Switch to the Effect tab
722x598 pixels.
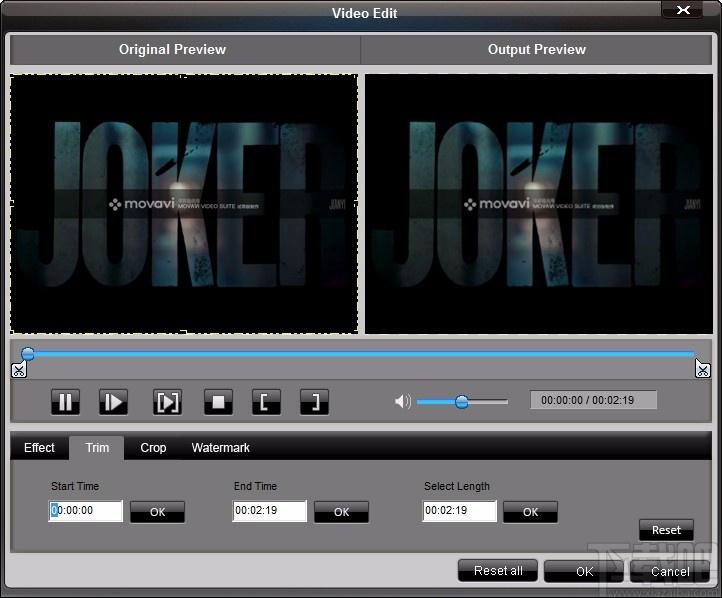pyautogui.click(x=39, y=447)
